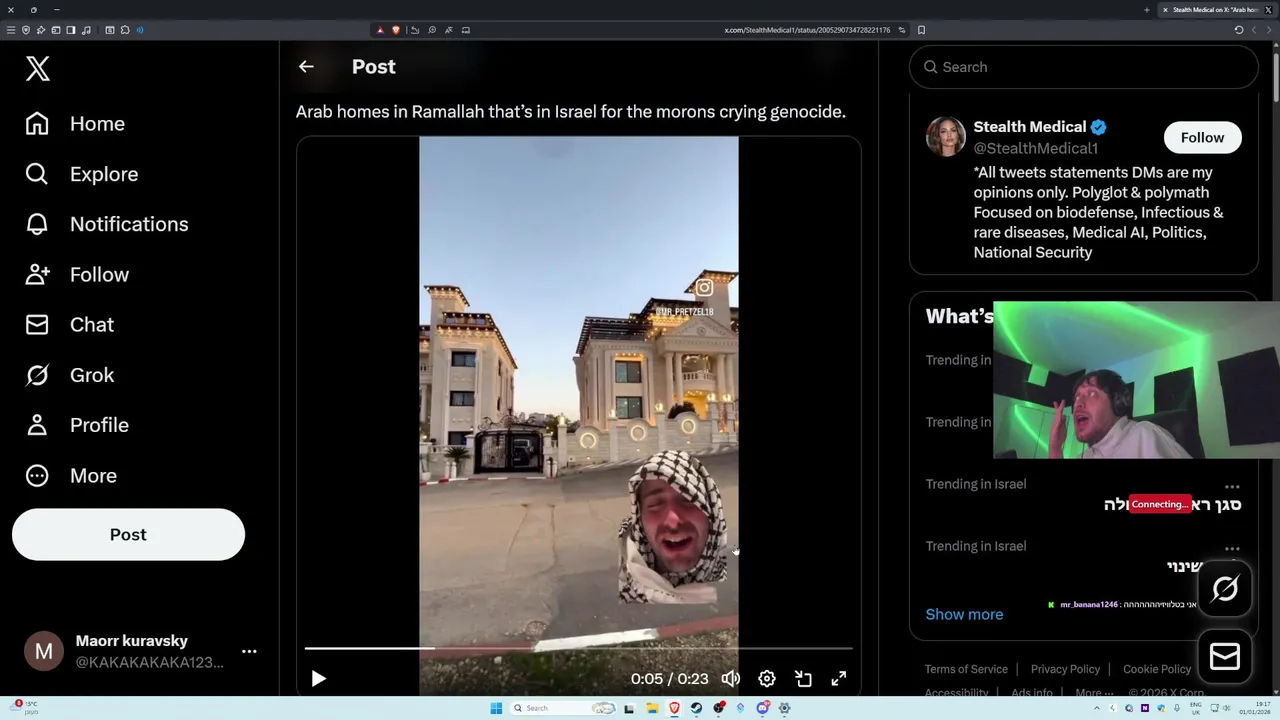
Task: Open browser extensions puzzle icon
Action: point(125,30)
